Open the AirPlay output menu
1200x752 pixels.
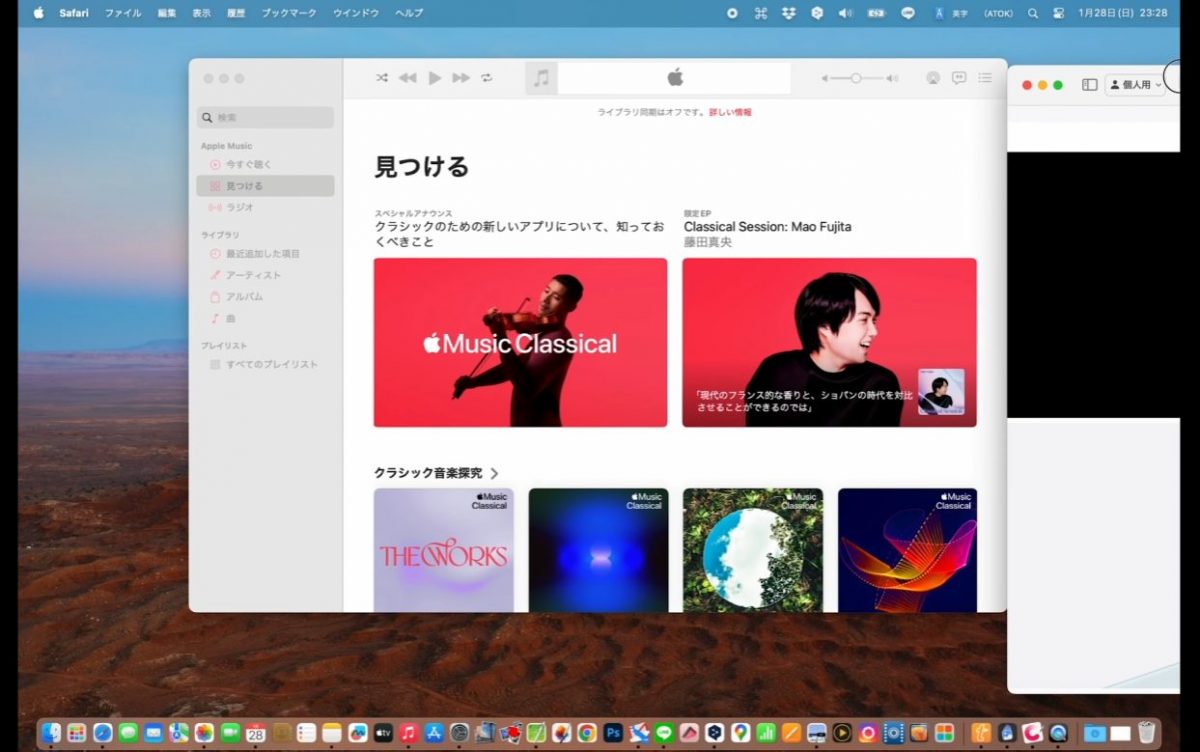click(933, 78)
